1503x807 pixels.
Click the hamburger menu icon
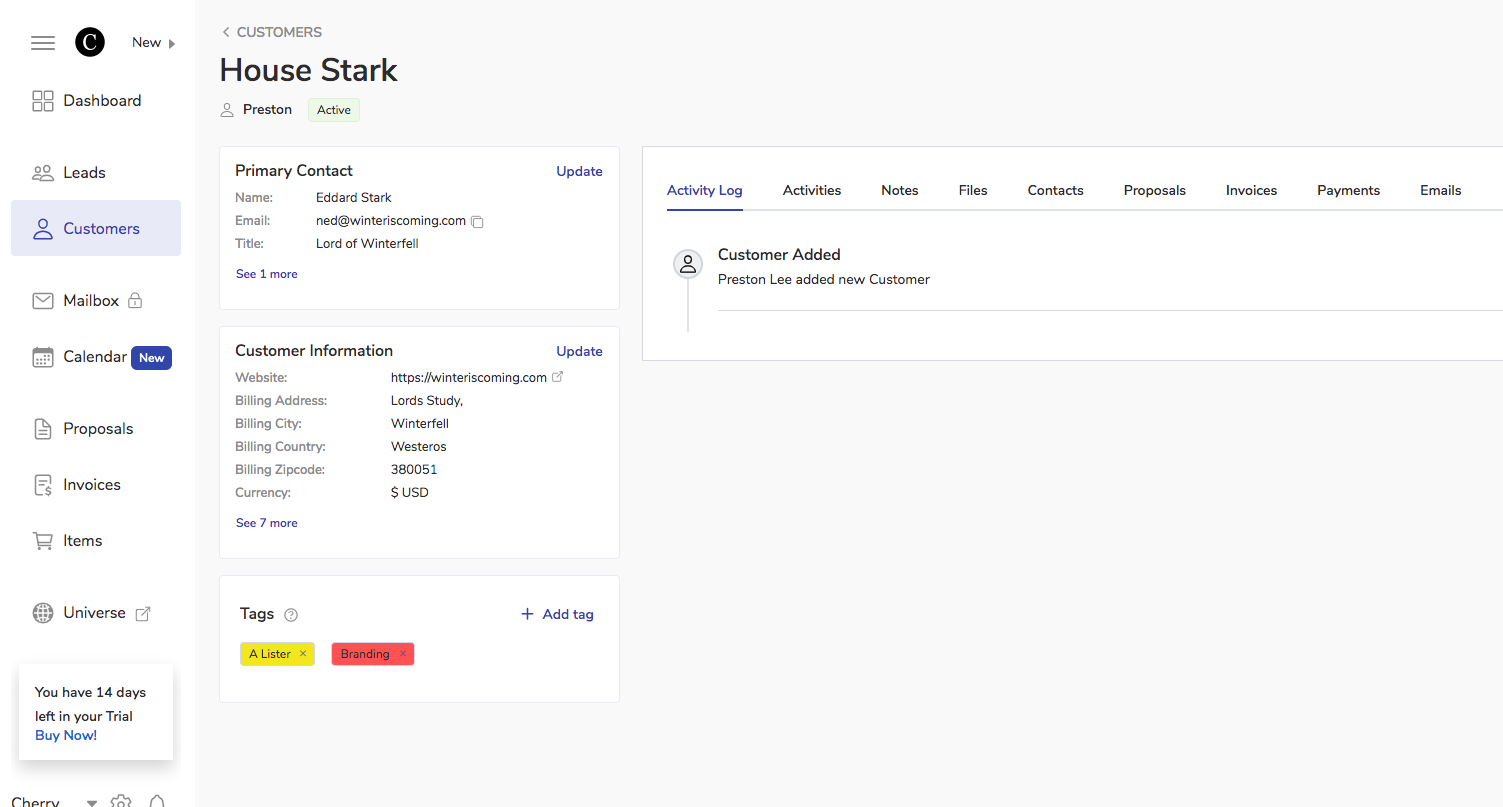[x=43, y=43]
